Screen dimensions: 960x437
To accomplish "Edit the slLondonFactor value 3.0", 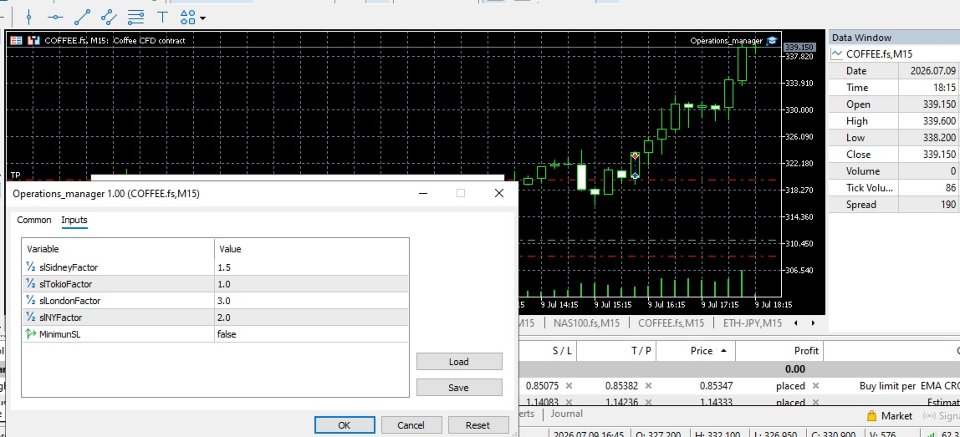I will pos(312,301).
